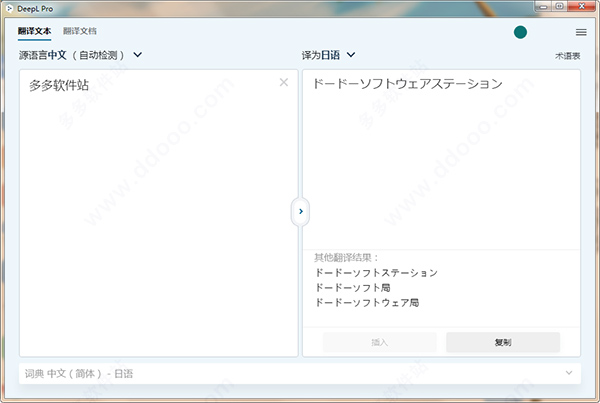Viewport: 600px width, 403px height.
Task: Select alternative ドードーソフトウェア局
Action: pyautogui.click(x=367, y=302)
